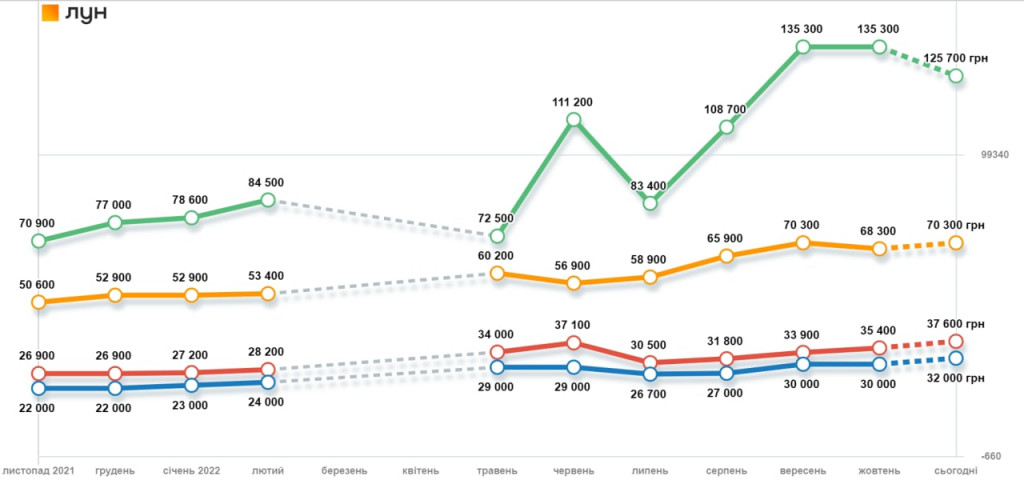Click the березень label on the month axis
Image resolution: width=1024 pixels, height=488 pixels.
(344, 470)
